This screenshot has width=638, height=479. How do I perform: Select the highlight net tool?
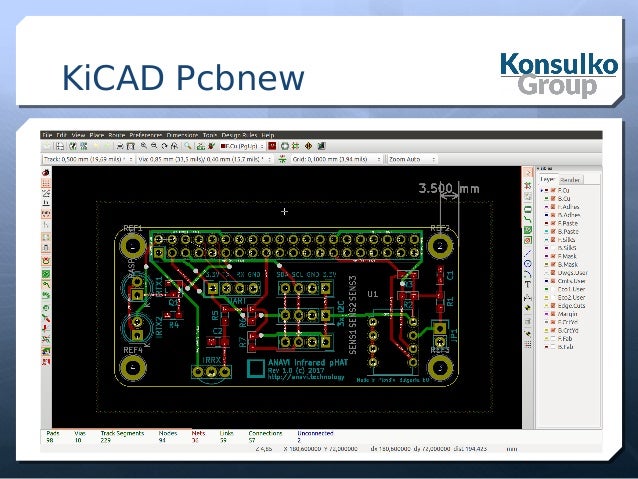[x=528, y=186]
